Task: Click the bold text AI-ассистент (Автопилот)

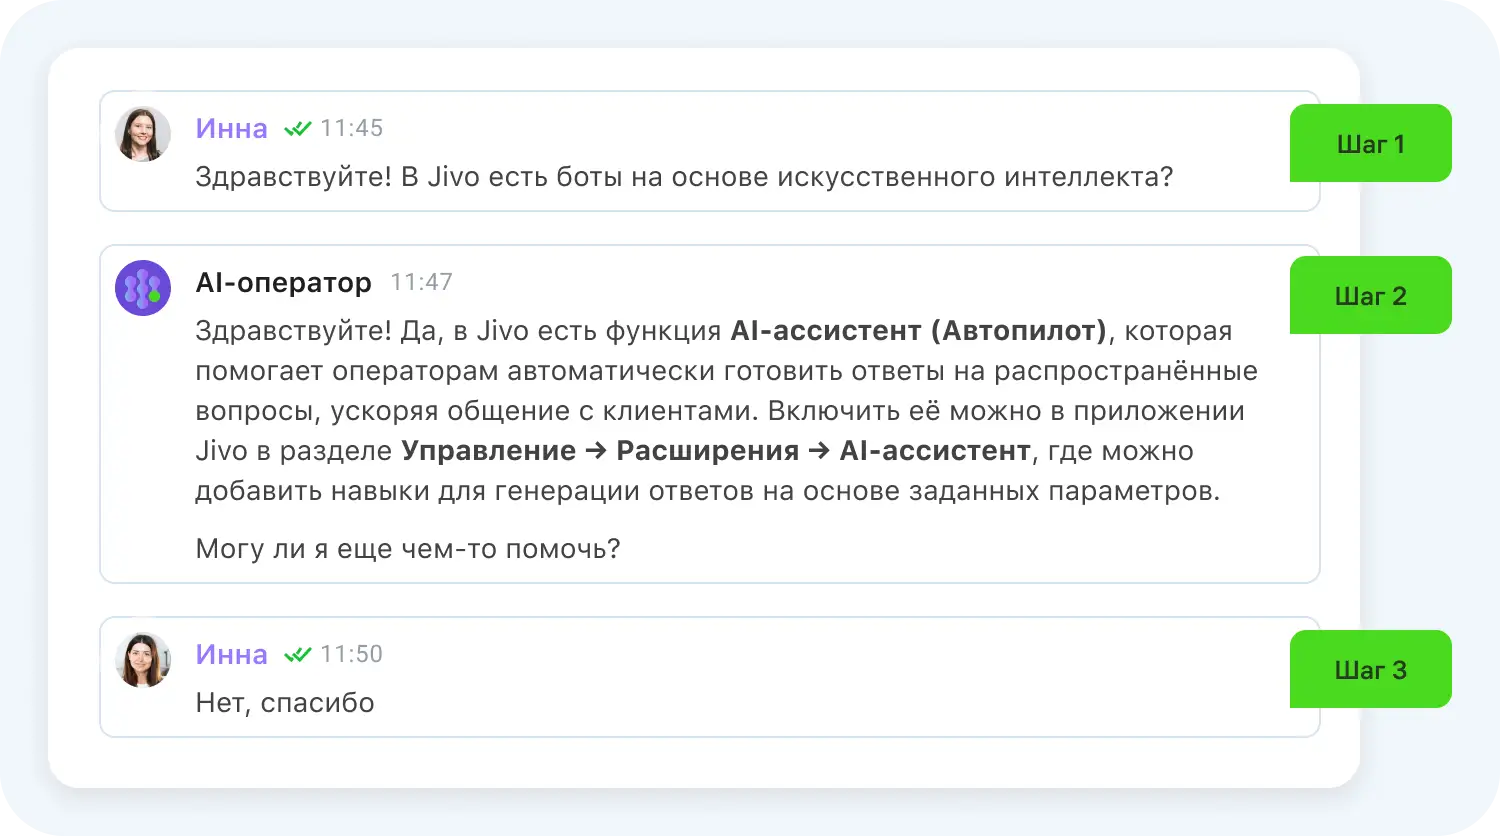Action: pos(919,331)
